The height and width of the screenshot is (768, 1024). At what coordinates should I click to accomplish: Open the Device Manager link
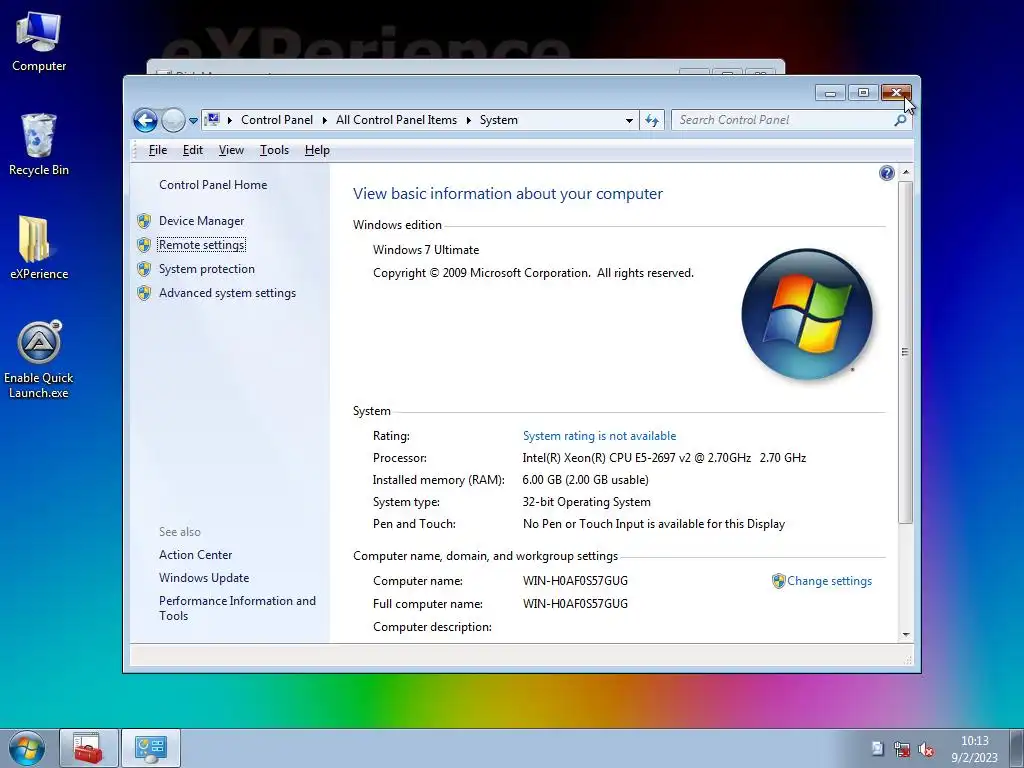(x=202, y=221)
